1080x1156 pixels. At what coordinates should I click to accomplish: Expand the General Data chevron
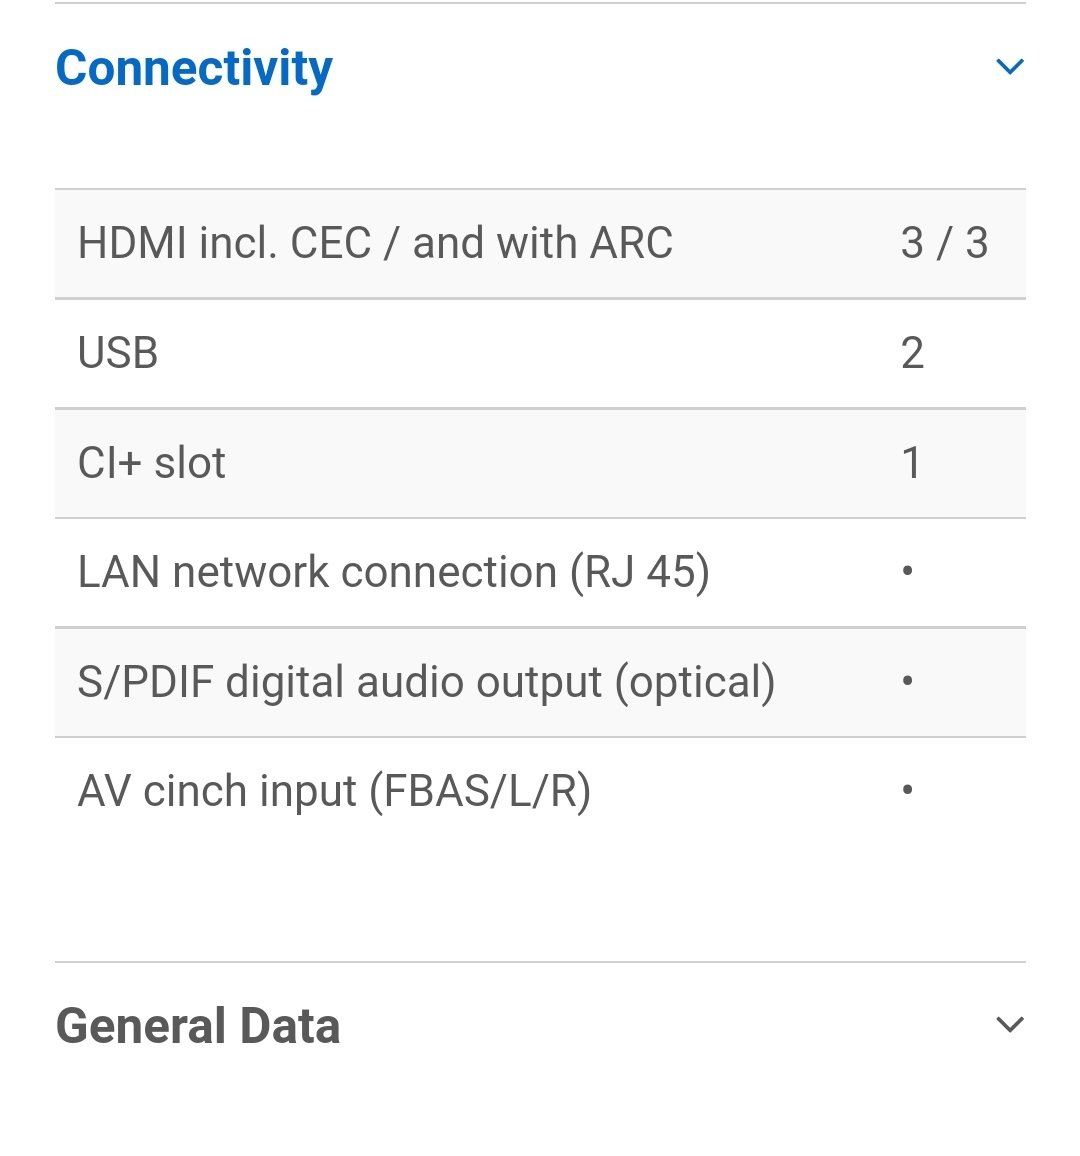pyautogui.click(x=1009, y=1024)
